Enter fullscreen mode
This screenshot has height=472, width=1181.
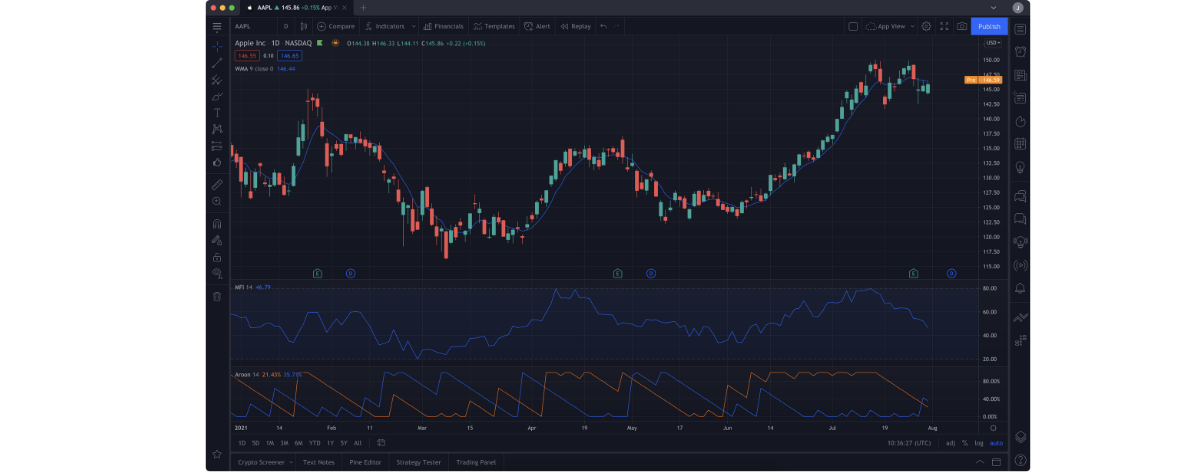pos(944,26)
